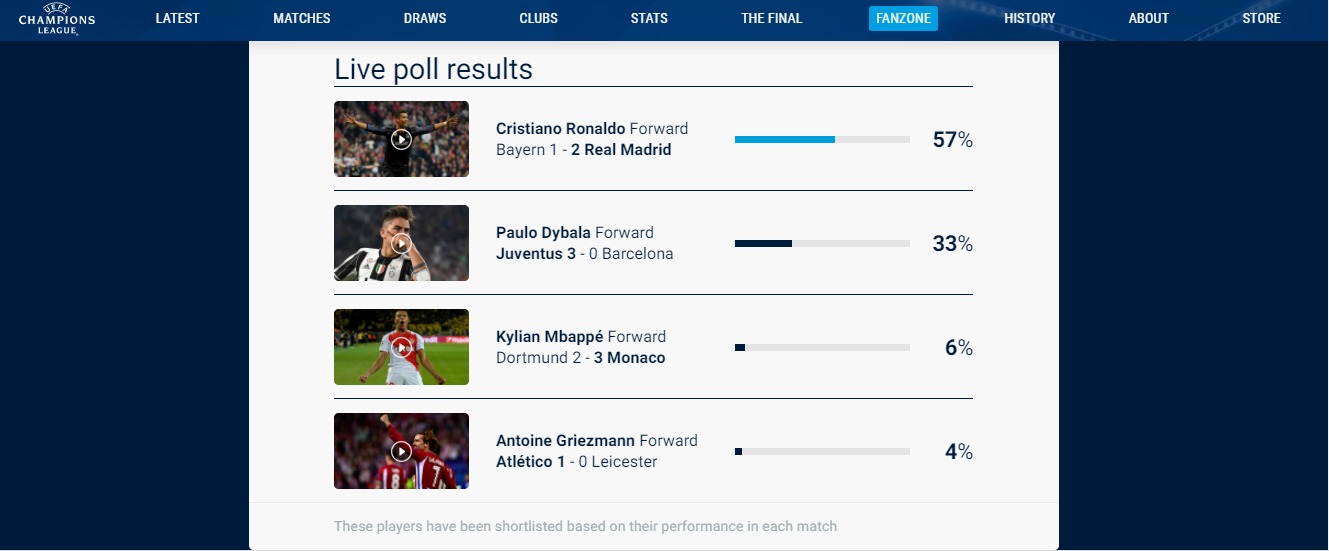This screenshot has width=1329, height=551.
Task: Open the Stats section
Action: [649, 18]
